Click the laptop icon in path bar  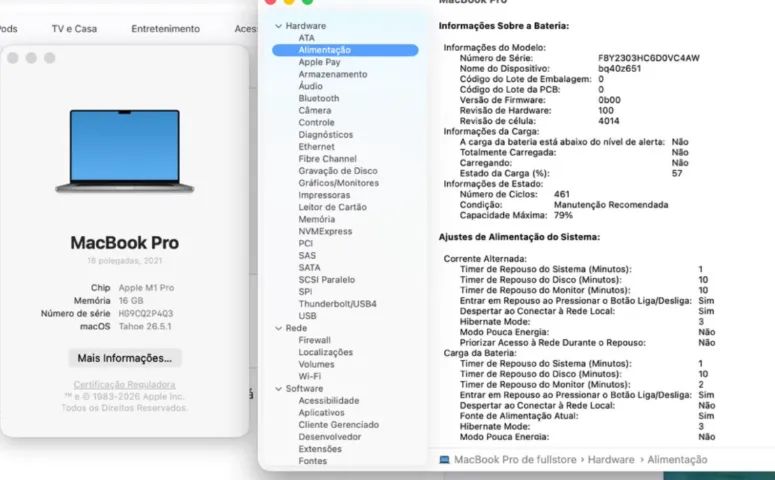coord(444,460)
